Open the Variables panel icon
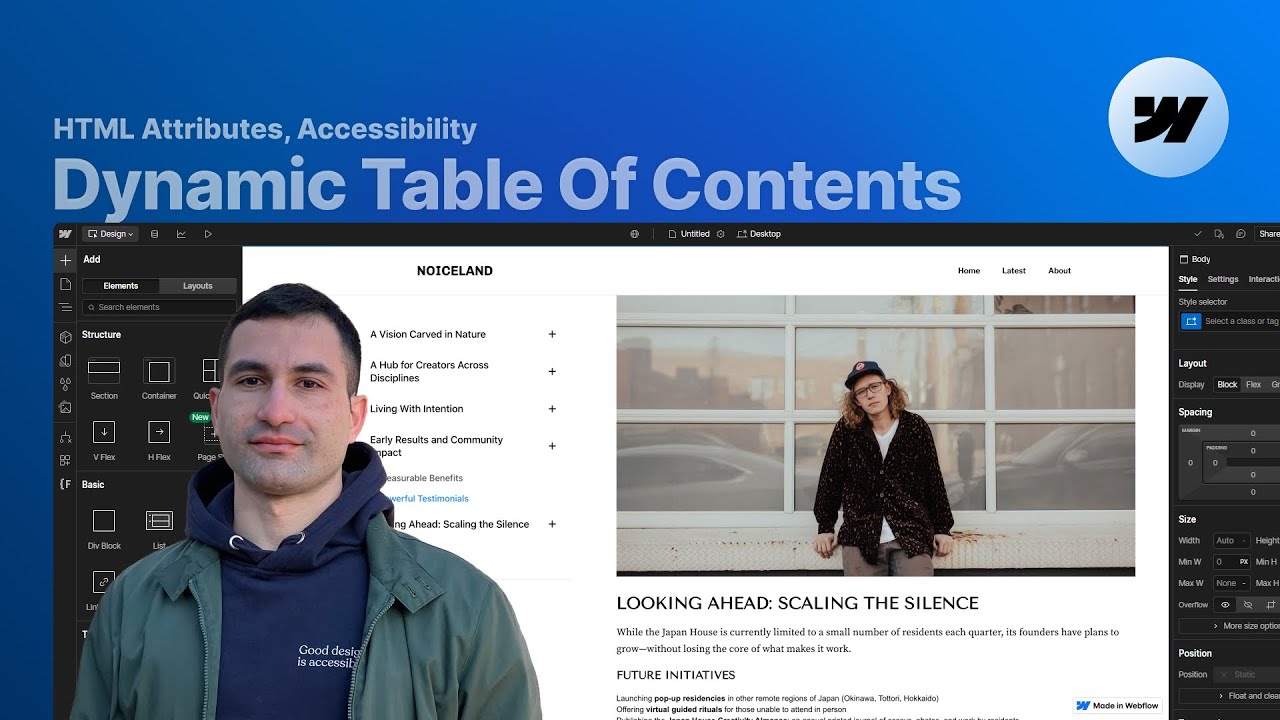1280x720 pixels. coord(65,360)
